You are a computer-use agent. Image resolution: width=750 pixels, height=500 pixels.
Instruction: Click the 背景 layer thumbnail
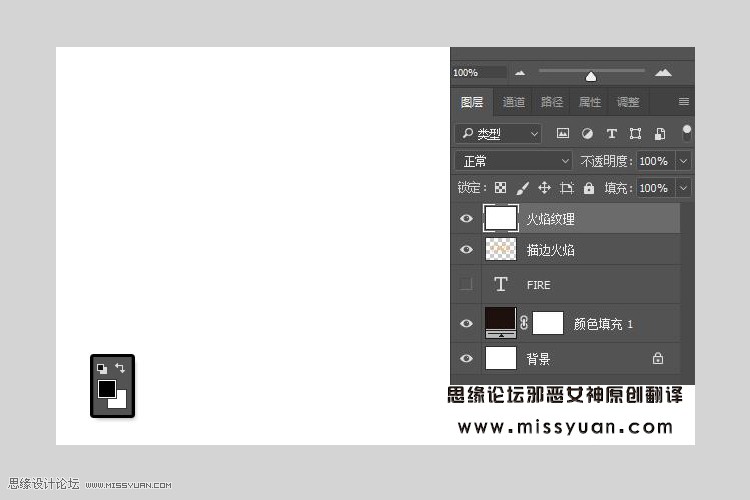tap(500, 358)
